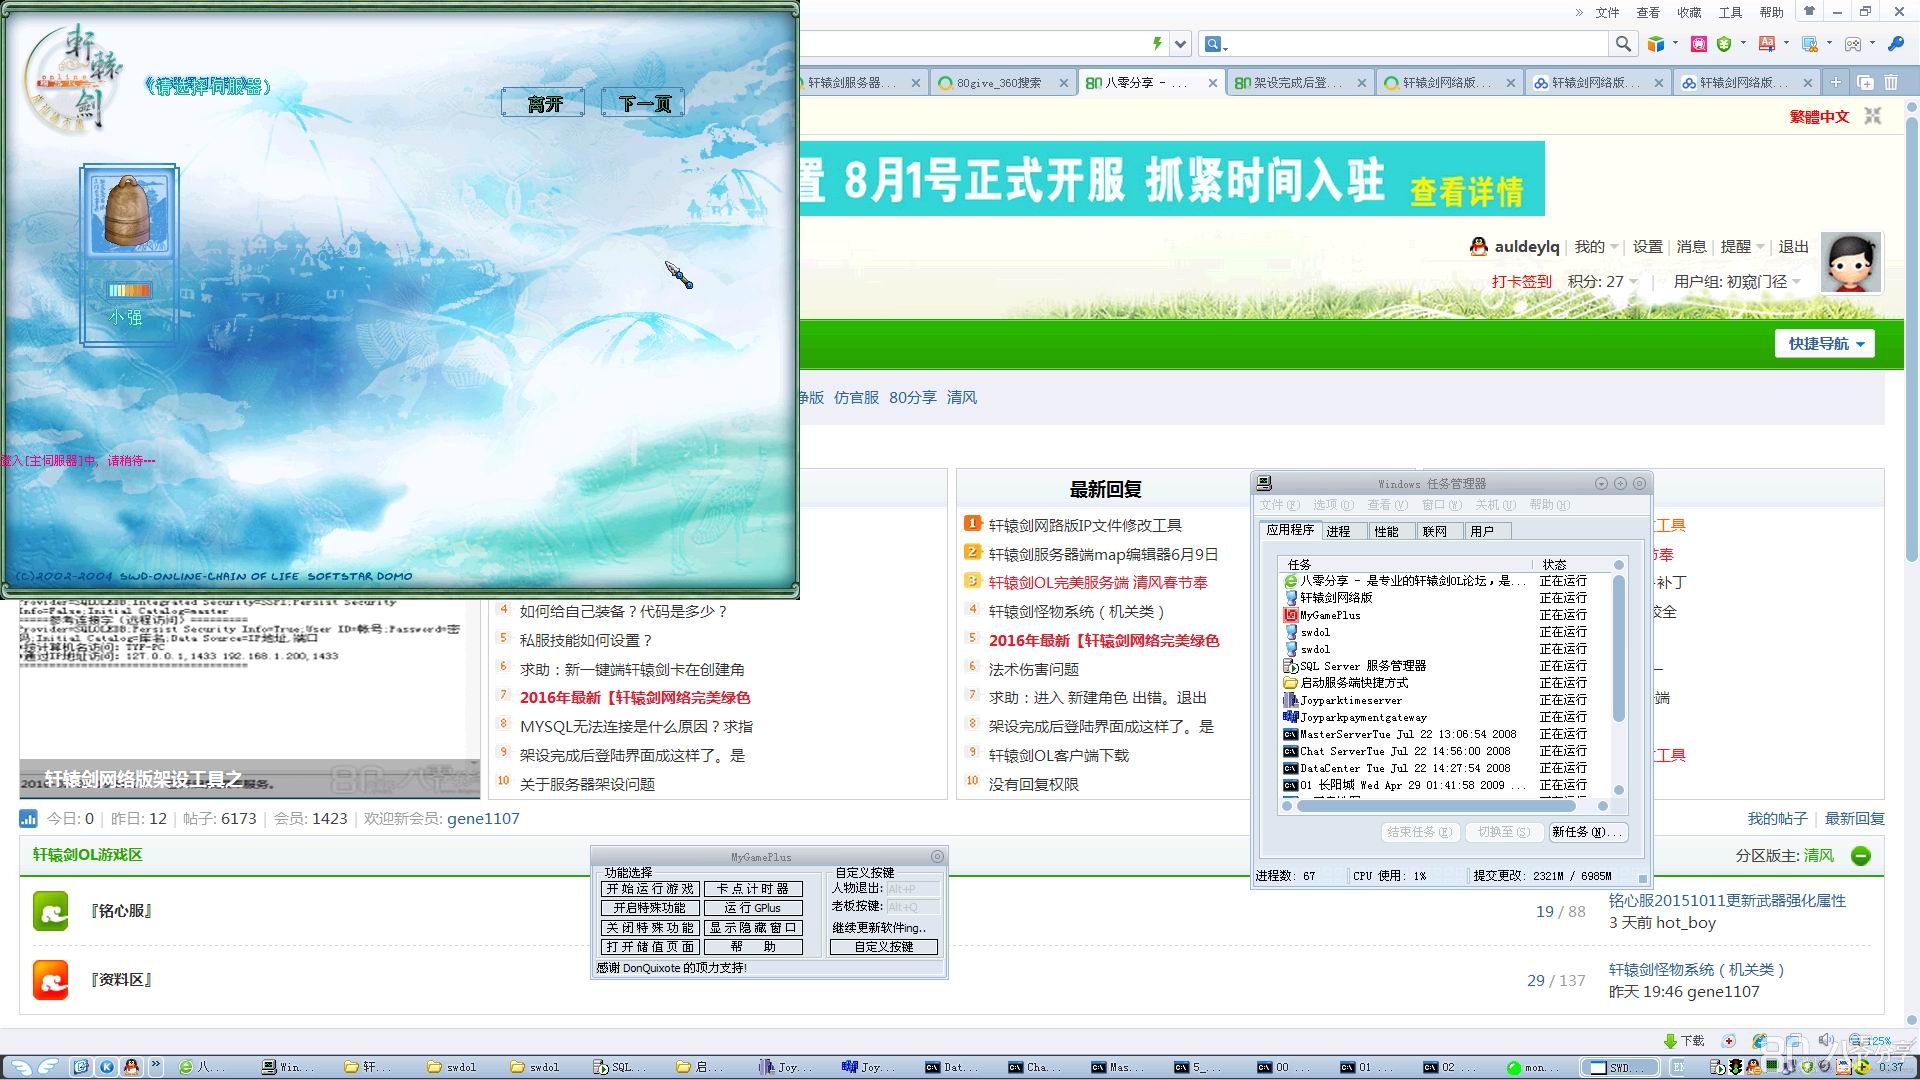Open 资料区 forum section icon
This screenshot has width=1920, height=1080.
click(x=51, y=980)
